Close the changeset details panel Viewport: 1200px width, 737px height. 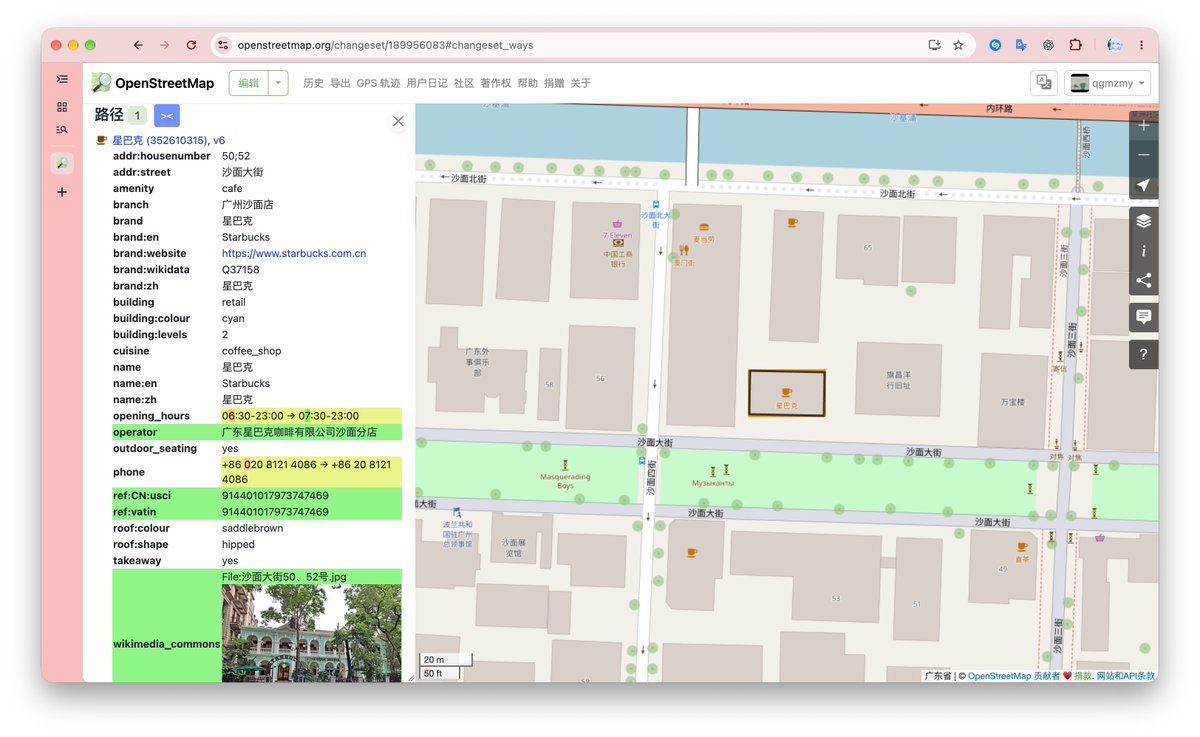(x=398, y=121)
